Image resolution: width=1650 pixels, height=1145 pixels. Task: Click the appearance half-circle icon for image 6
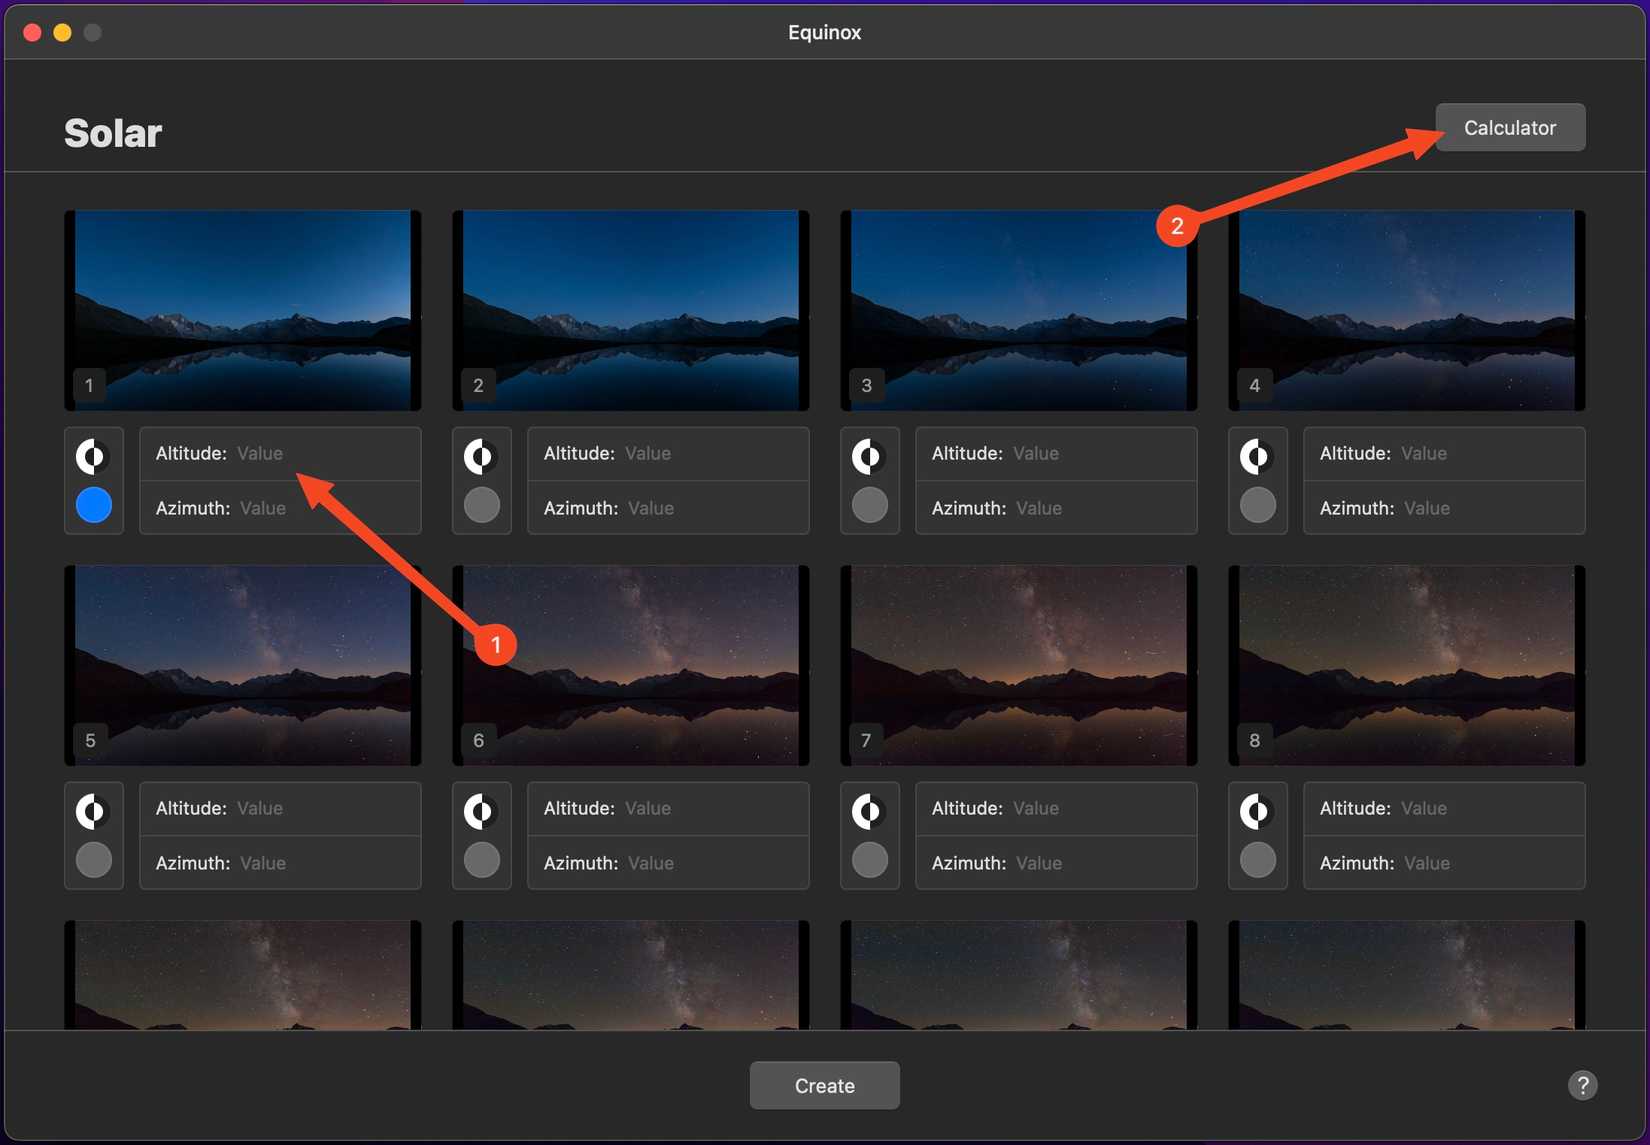(481, 811)
